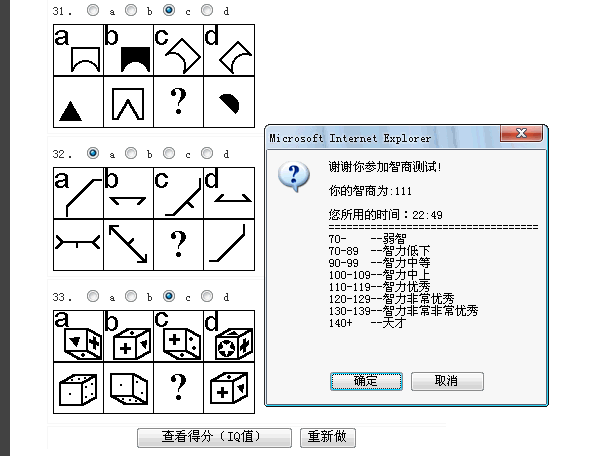Select radio option d for question 32
Image resolution: width=592 pixels, height=456 pixels.
click(207, 153)
